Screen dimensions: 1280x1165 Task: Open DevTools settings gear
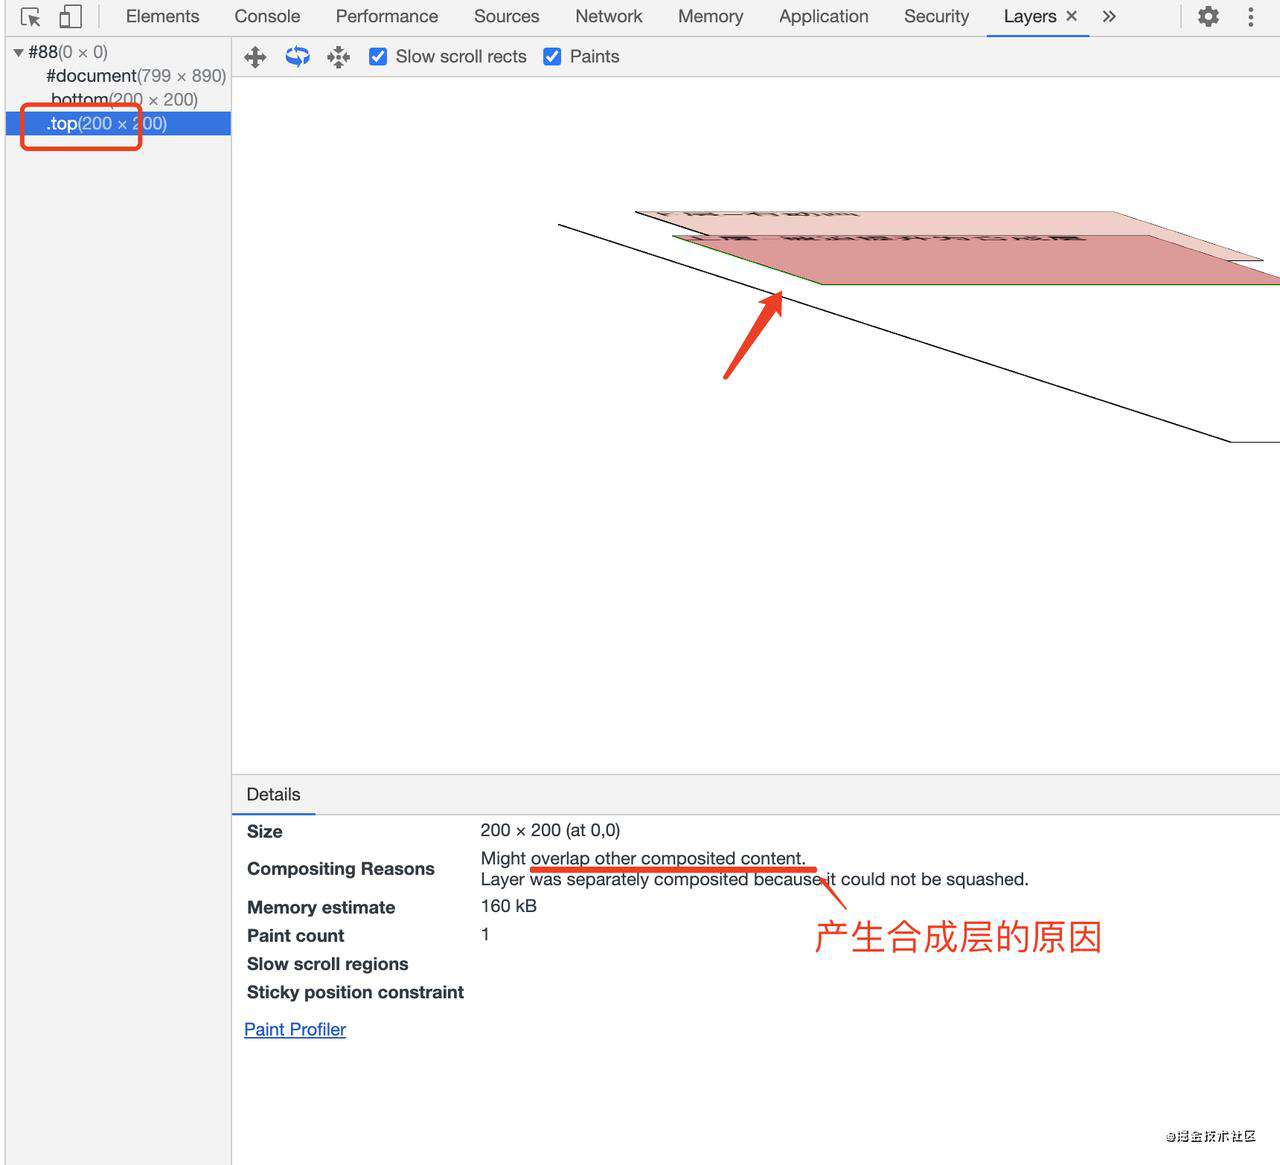(x=1209, y=17)
